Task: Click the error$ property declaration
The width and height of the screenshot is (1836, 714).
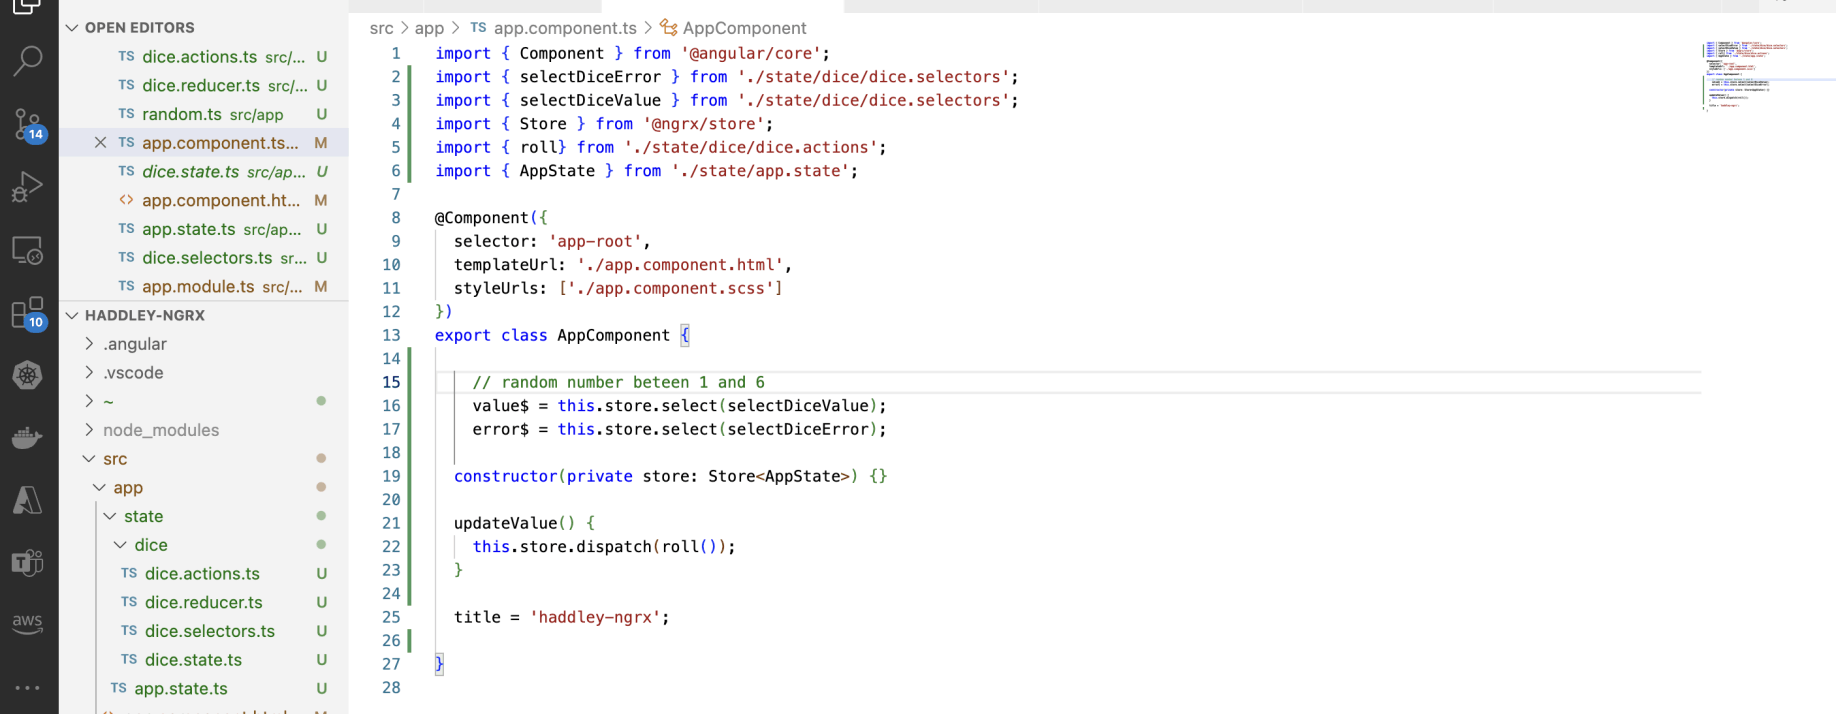Action: pos(500,429)
